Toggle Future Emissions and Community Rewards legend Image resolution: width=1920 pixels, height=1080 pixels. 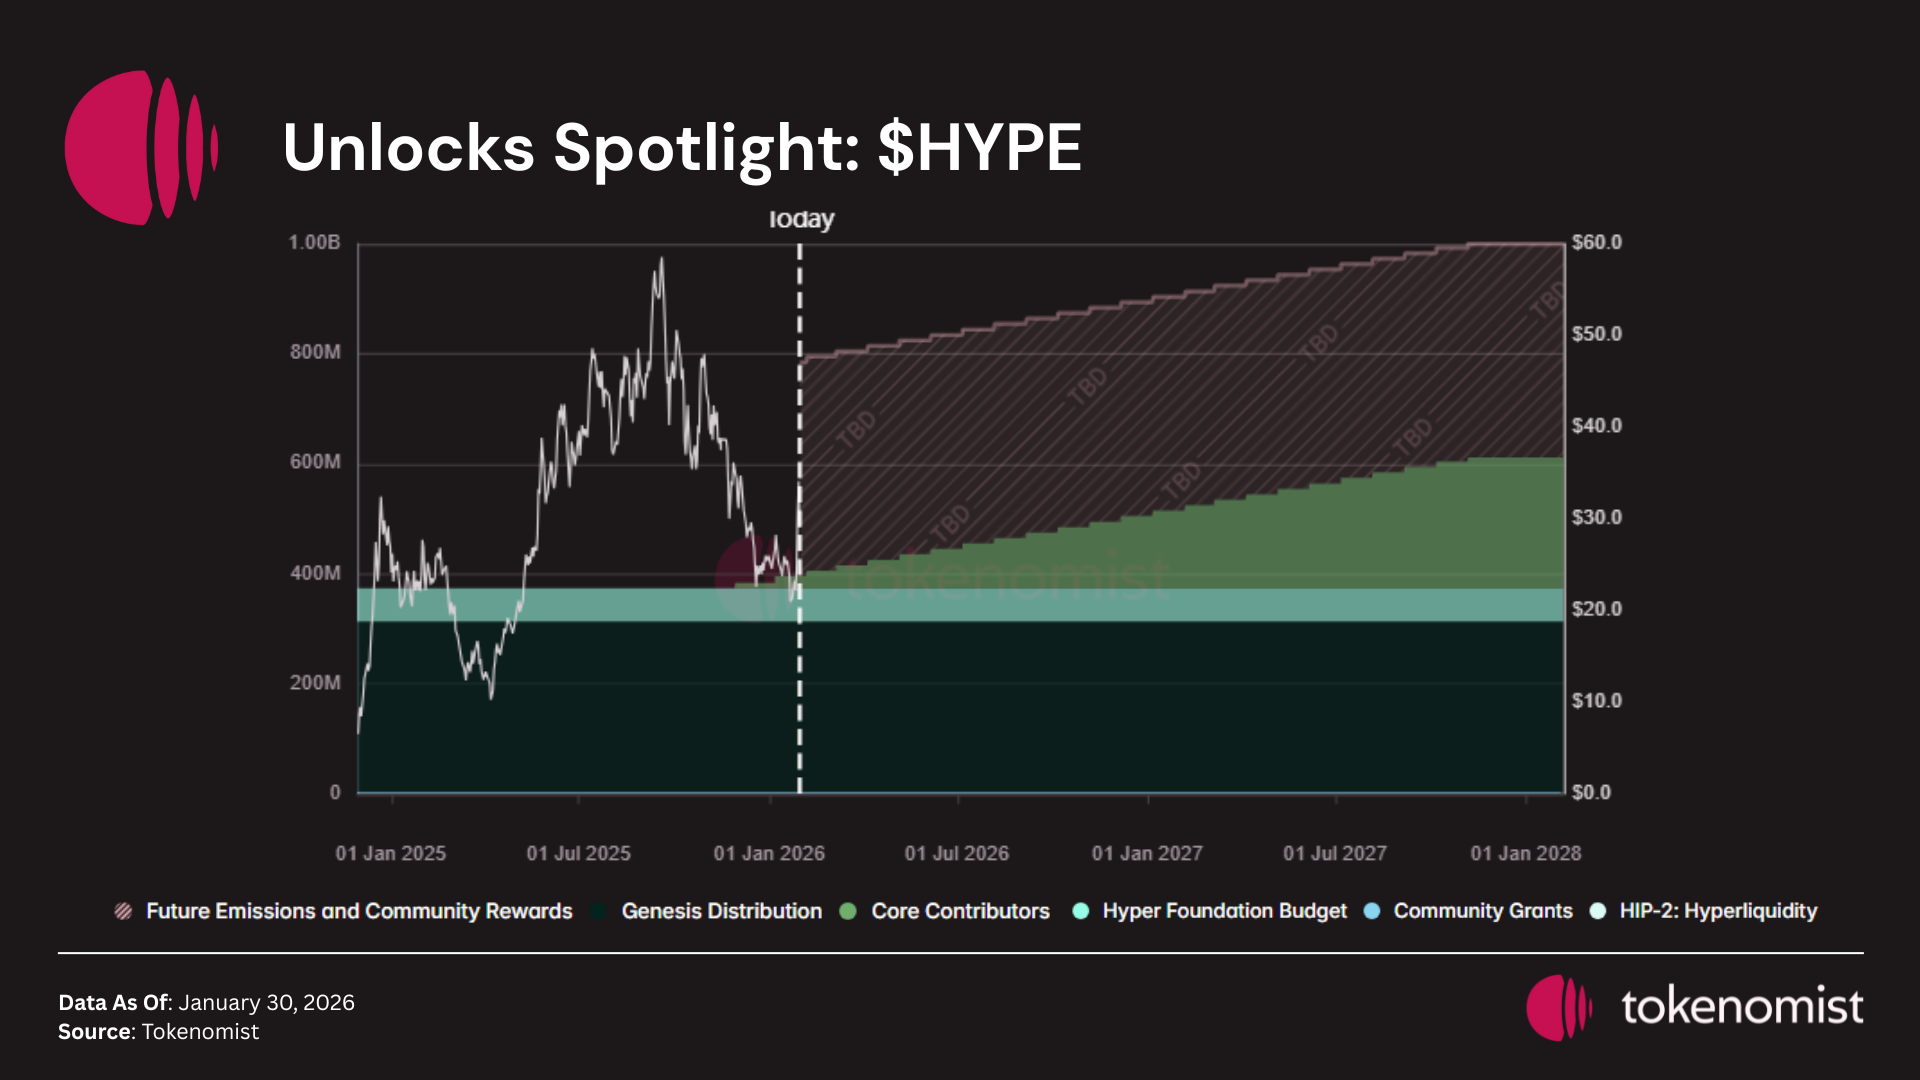358,911
